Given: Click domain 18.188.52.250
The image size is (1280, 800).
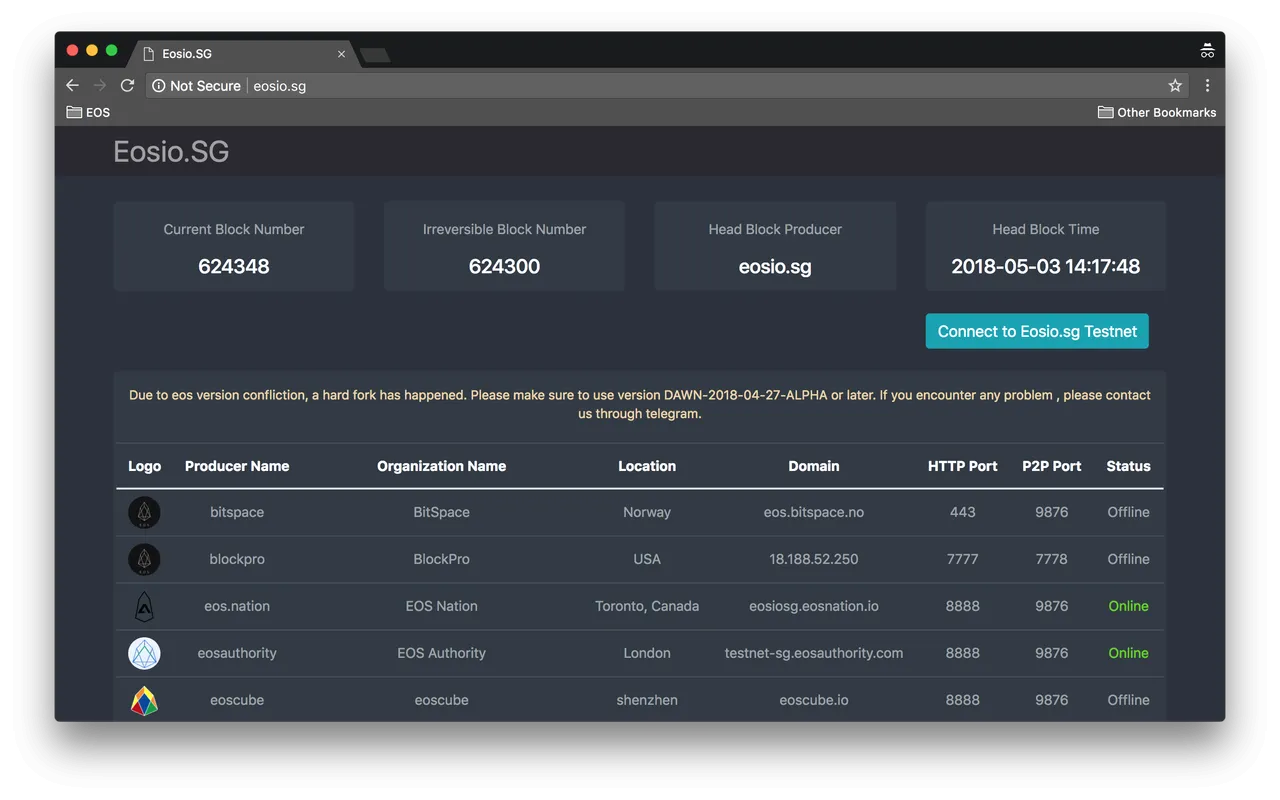Looking at the screenshot, I should 814,559.
